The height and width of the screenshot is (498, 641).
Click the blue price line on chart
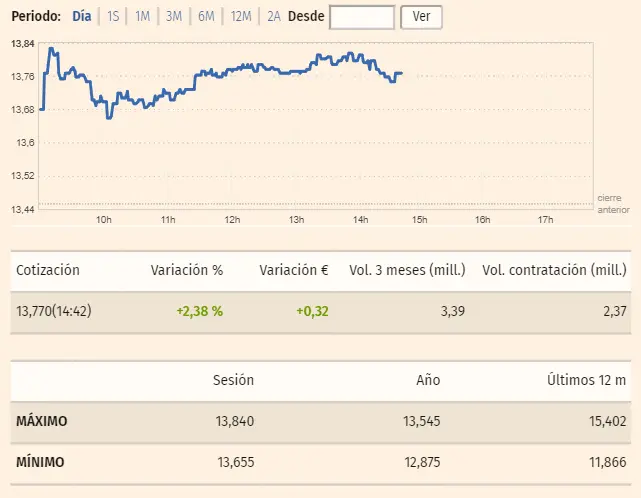240,68
